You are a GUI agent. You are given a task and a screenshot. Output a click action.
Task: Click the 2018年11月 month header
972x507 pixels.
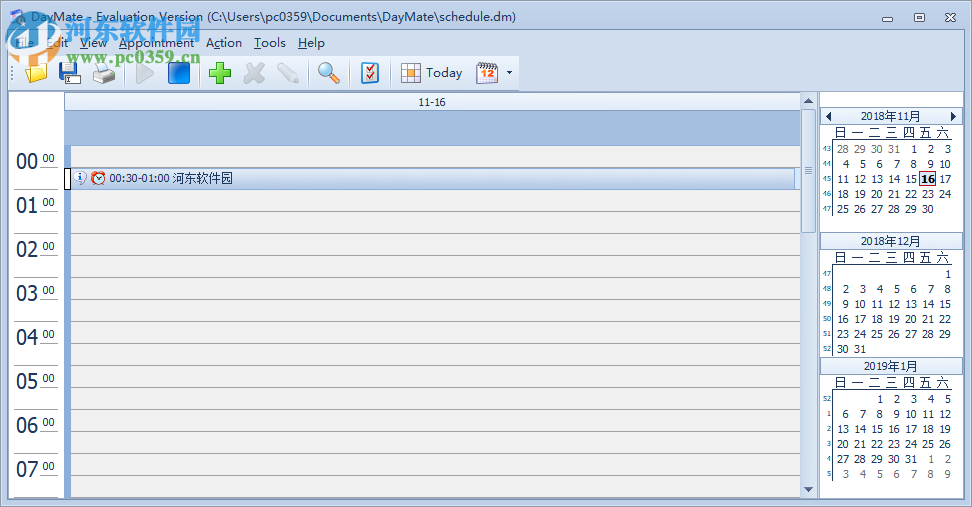pos(890,117)
